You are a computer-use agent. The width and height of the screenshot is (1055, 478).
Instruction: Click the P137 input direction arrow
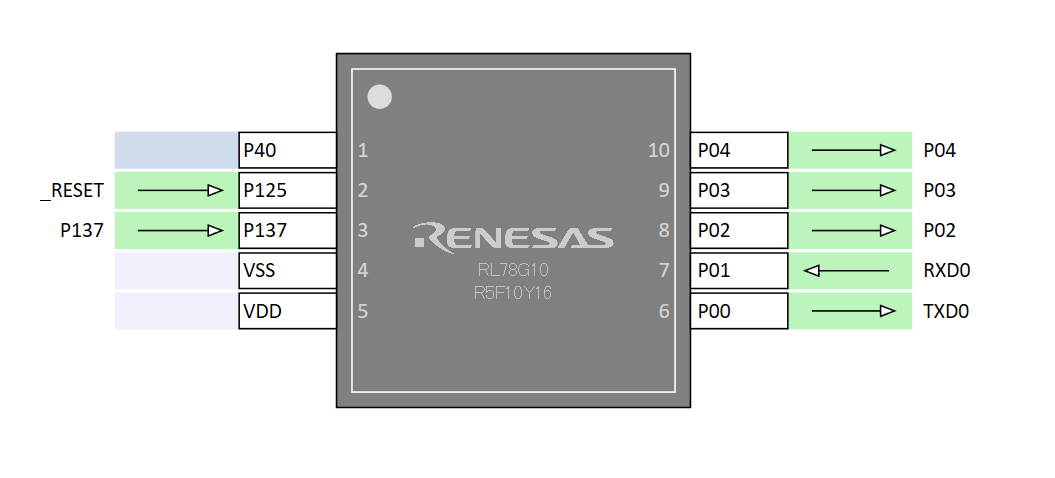180,230
